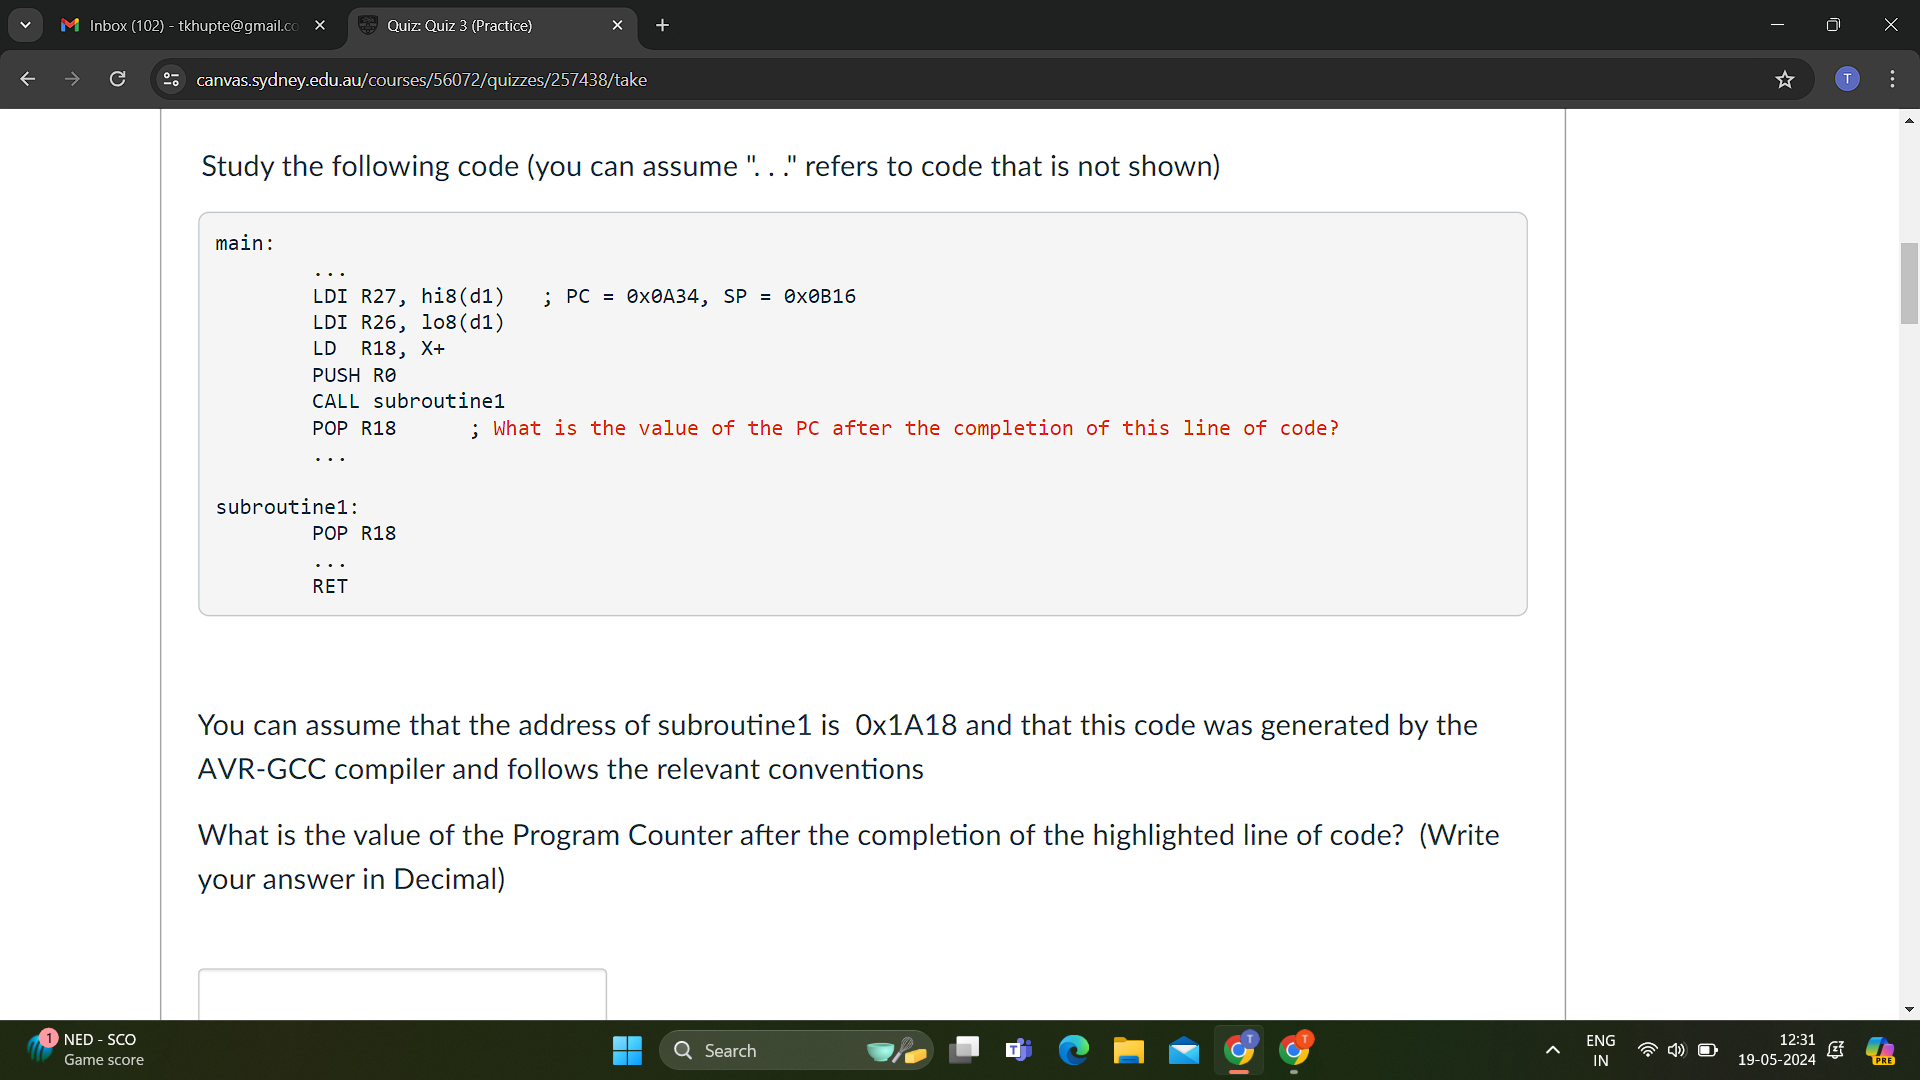The height and width of the screenshot is (1080, 1920).
Task: Open site information for canvas.sydney.edu.au
Action: (171, 79)
